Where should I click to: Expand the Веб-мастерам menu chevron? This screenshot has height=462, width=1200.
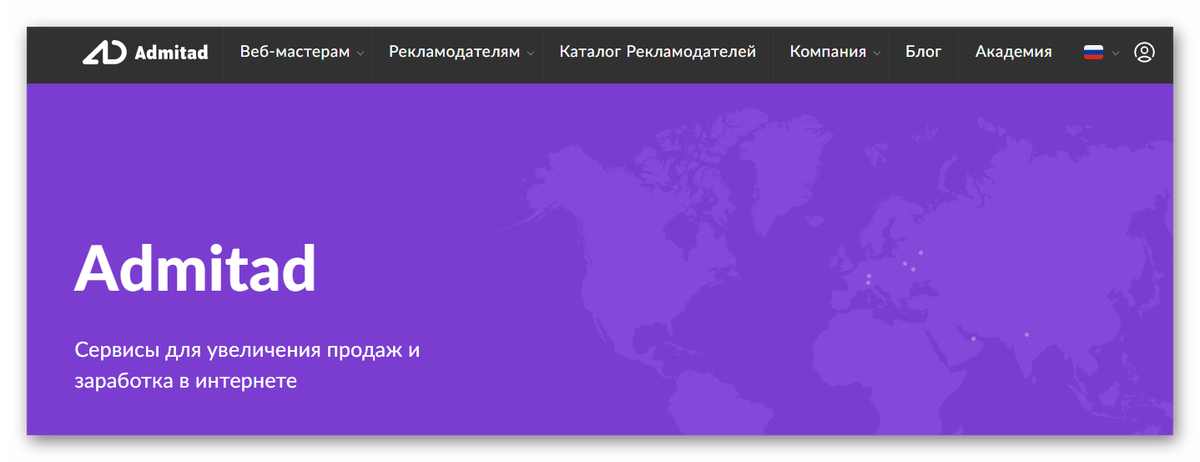361,53
